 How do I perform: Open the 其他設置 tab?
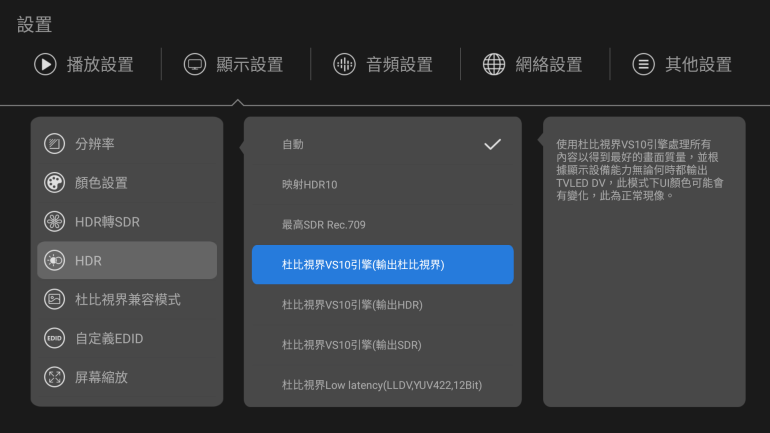[682, 64]
